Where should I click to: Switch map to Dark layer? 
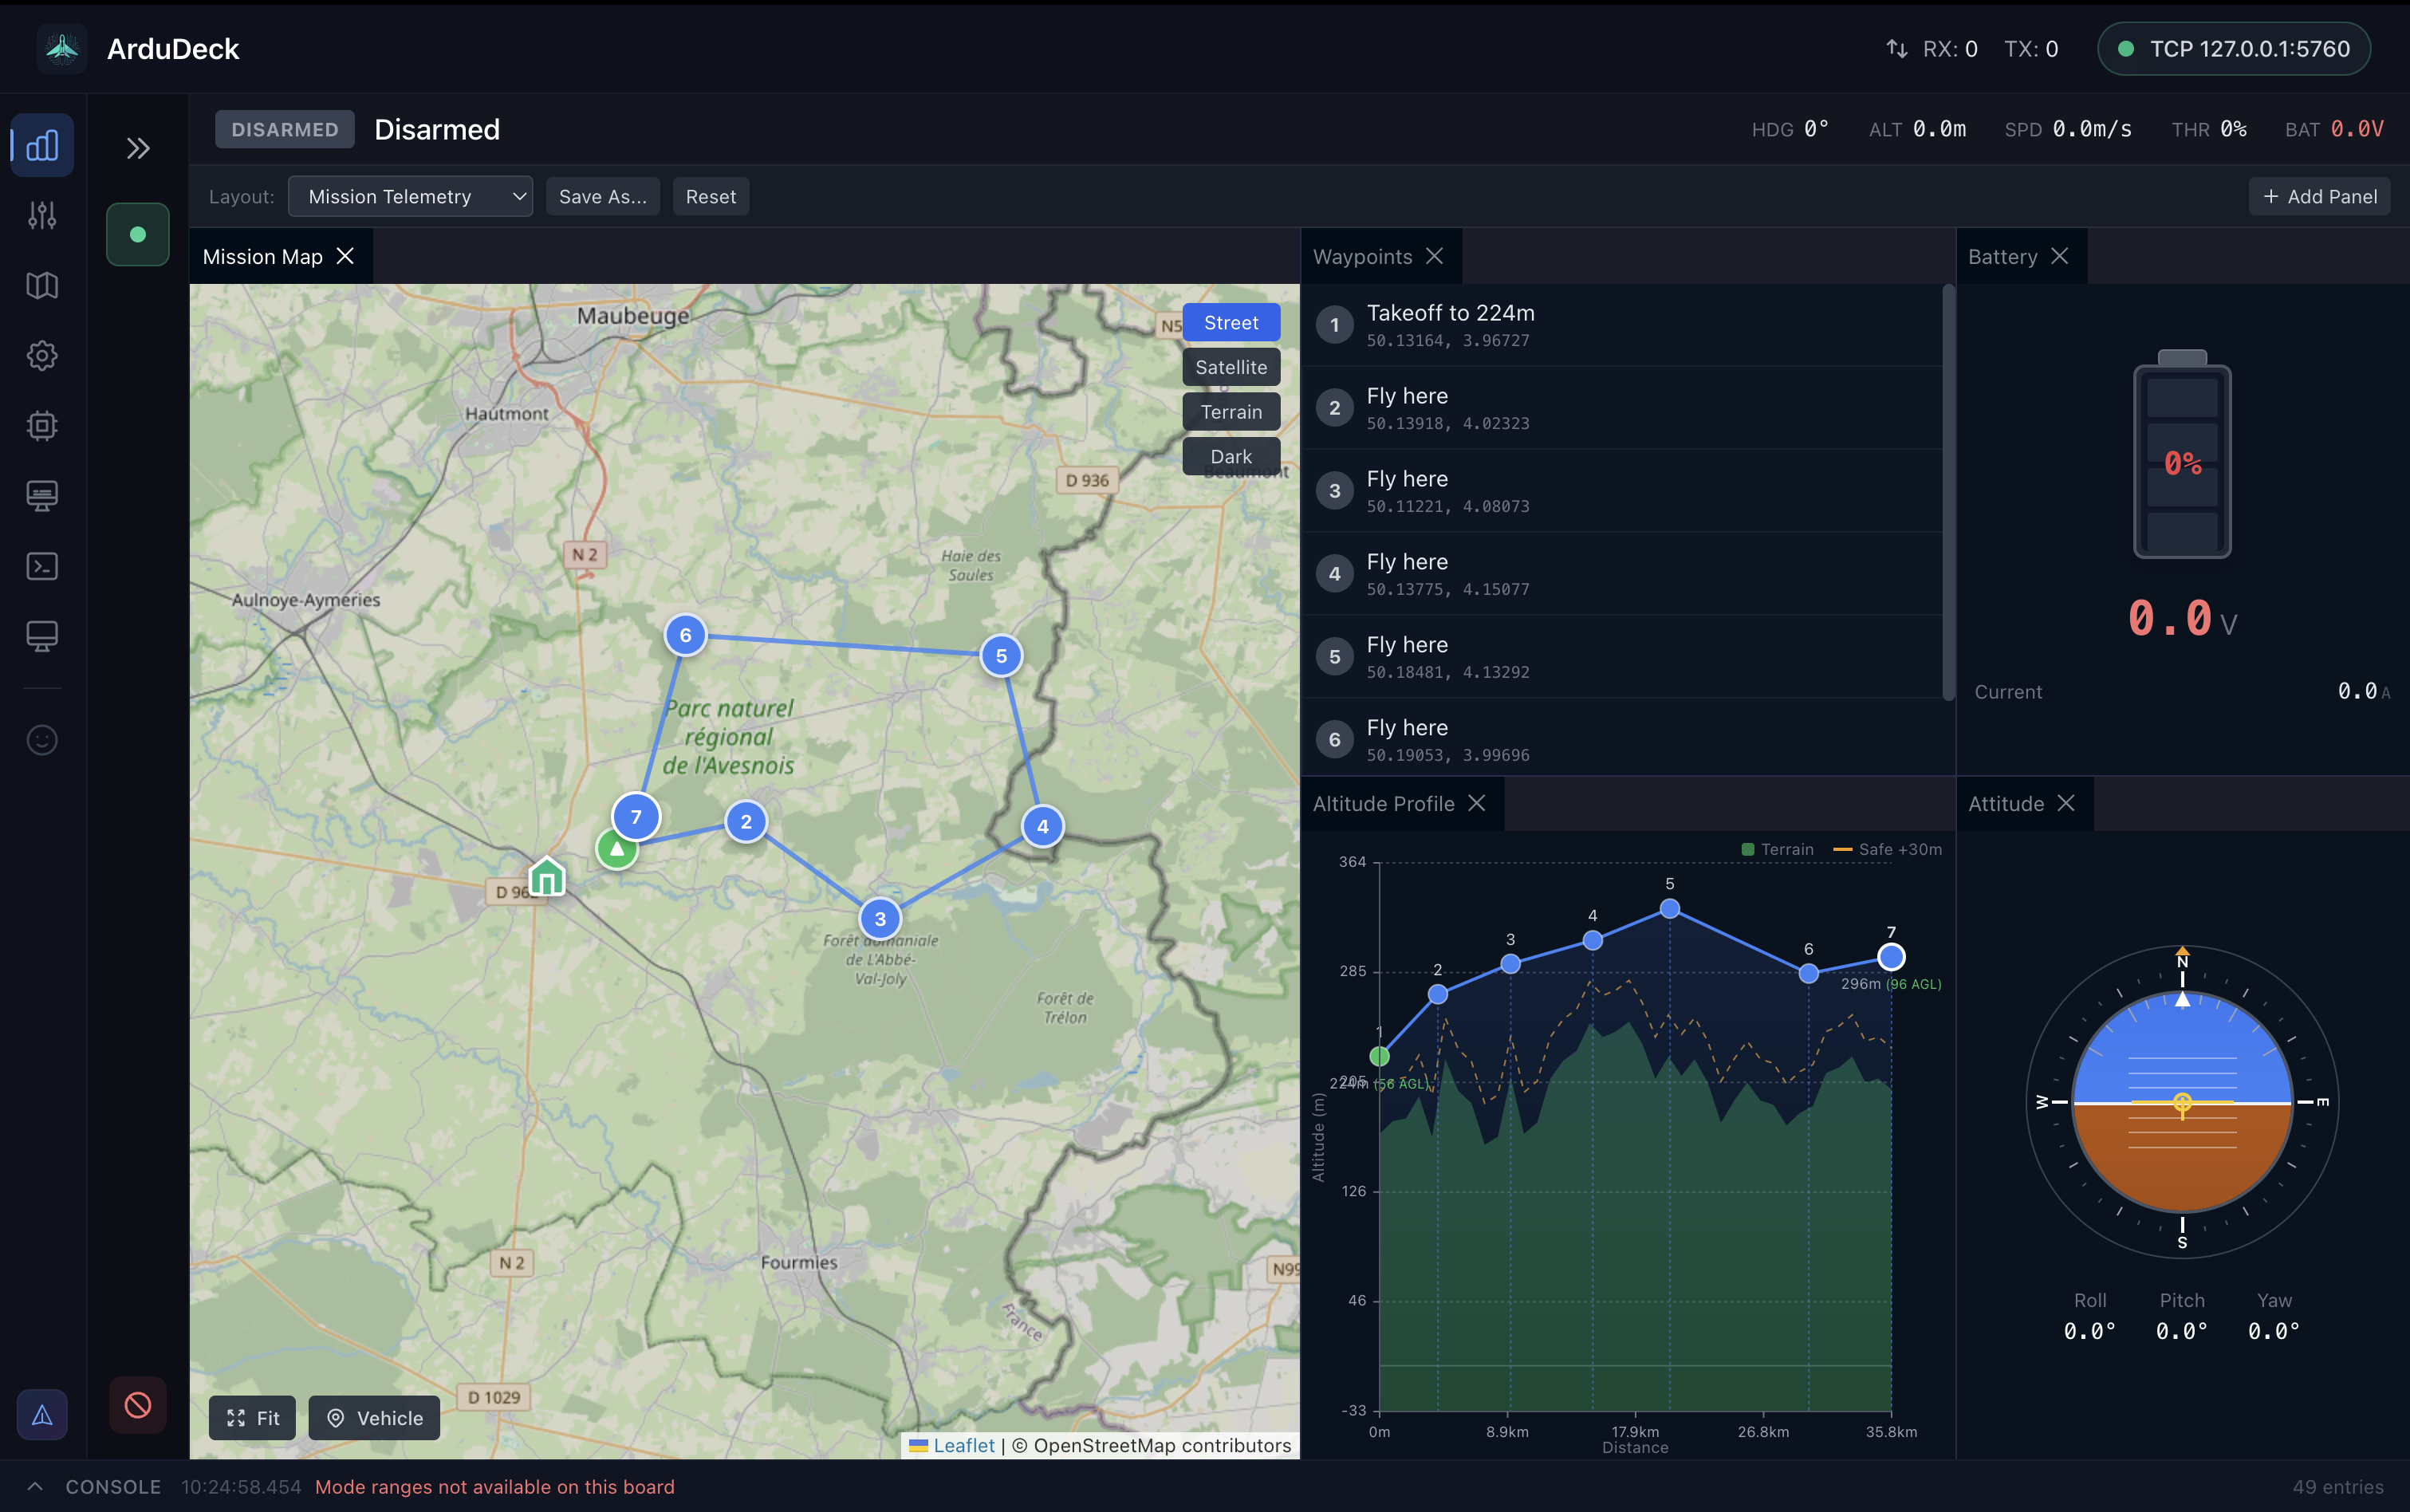tap(1231, 456)
